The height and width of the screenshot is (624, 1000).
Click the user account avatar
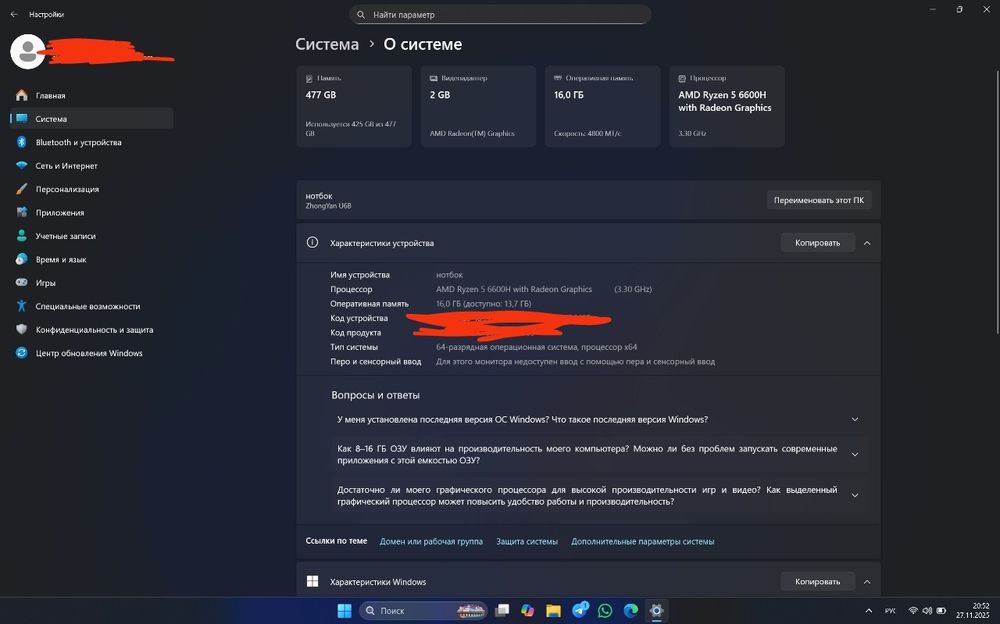[x=27, y=52]
